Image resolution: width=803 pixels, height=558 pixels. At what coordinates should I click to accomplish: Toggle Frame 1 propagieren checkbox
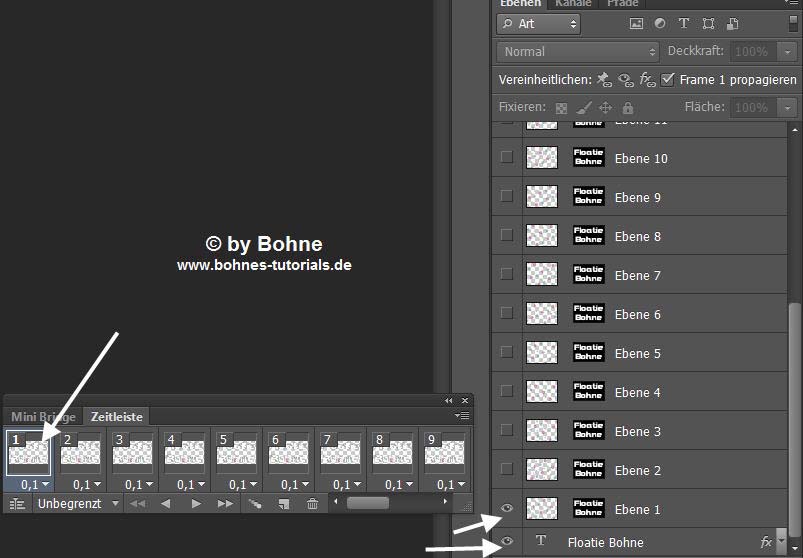coord(668,80)
